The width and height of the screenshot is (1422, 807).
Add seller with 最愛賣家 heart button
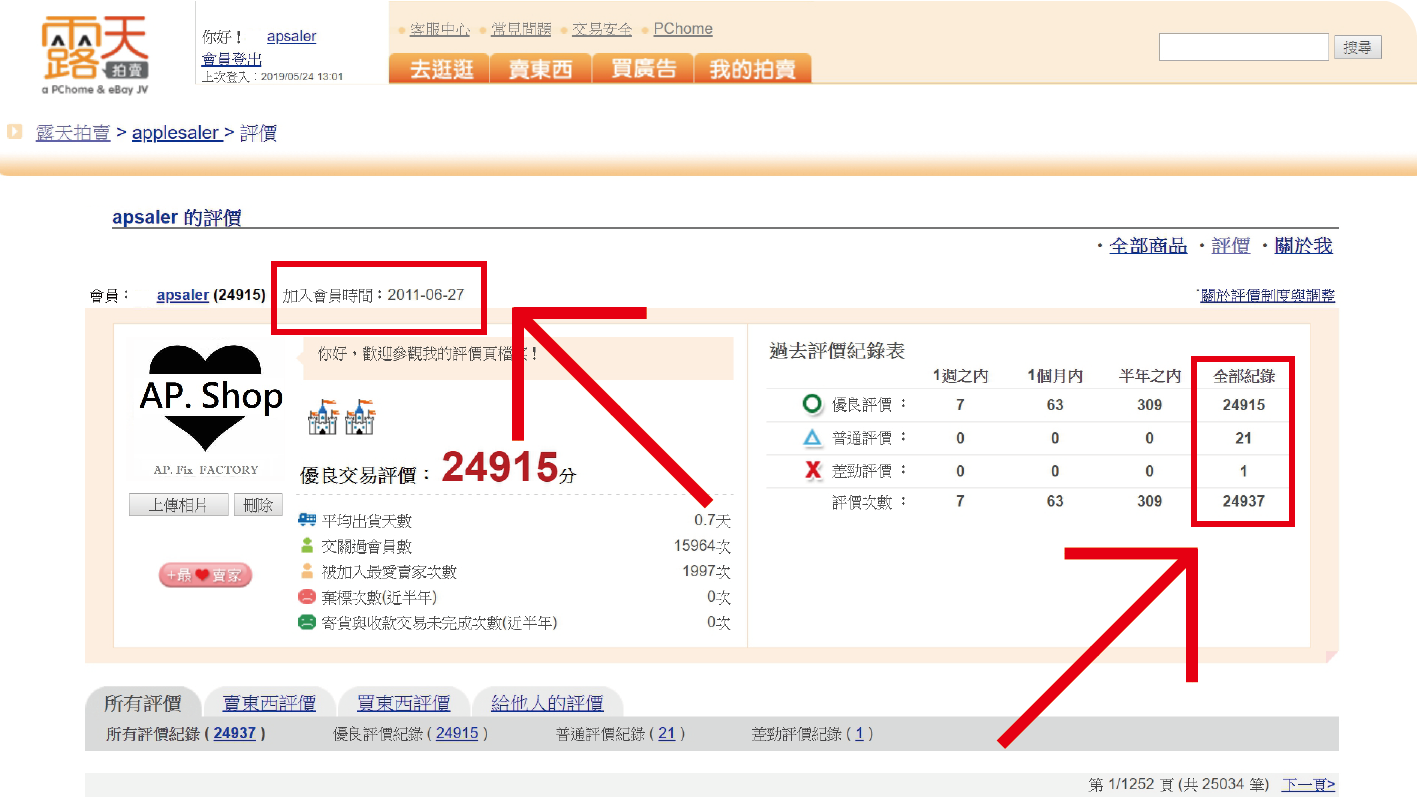click(205, 575)
